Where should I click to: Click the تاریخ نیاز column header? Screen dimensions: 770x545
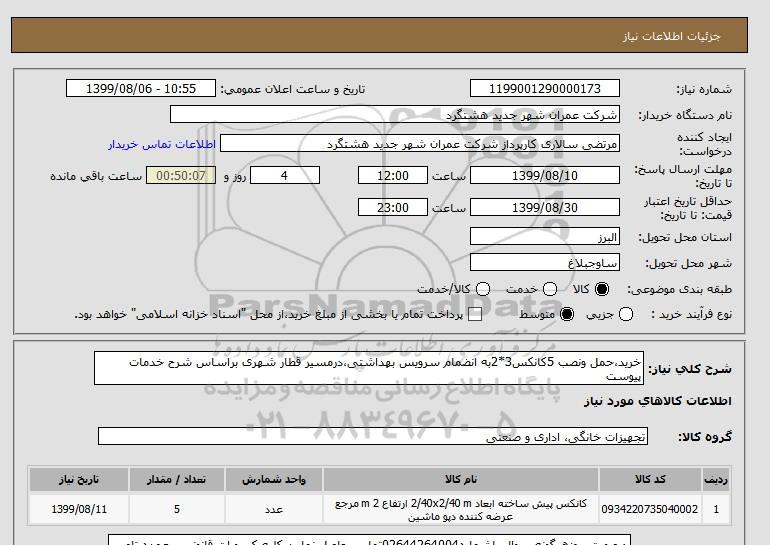click(79, 480)
